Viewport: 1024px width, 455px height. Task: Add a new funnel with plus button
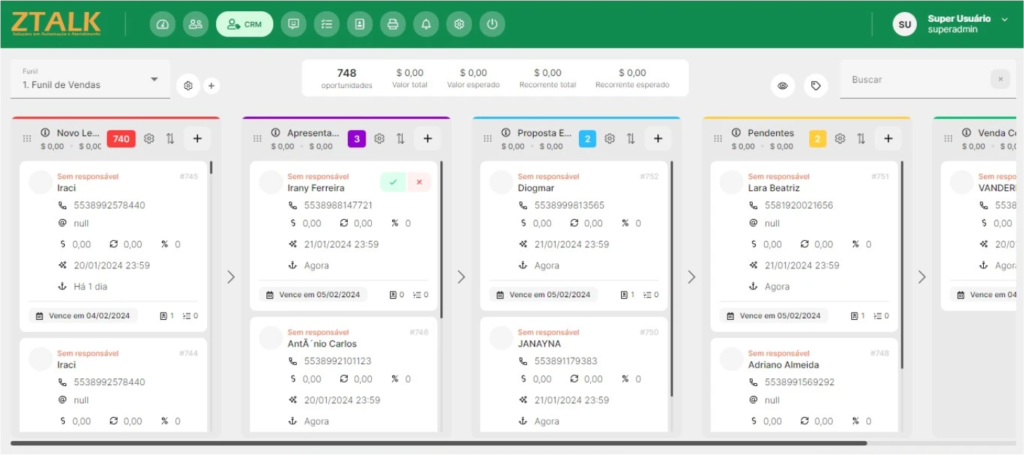pyautogui.click(x=211, y=86)
